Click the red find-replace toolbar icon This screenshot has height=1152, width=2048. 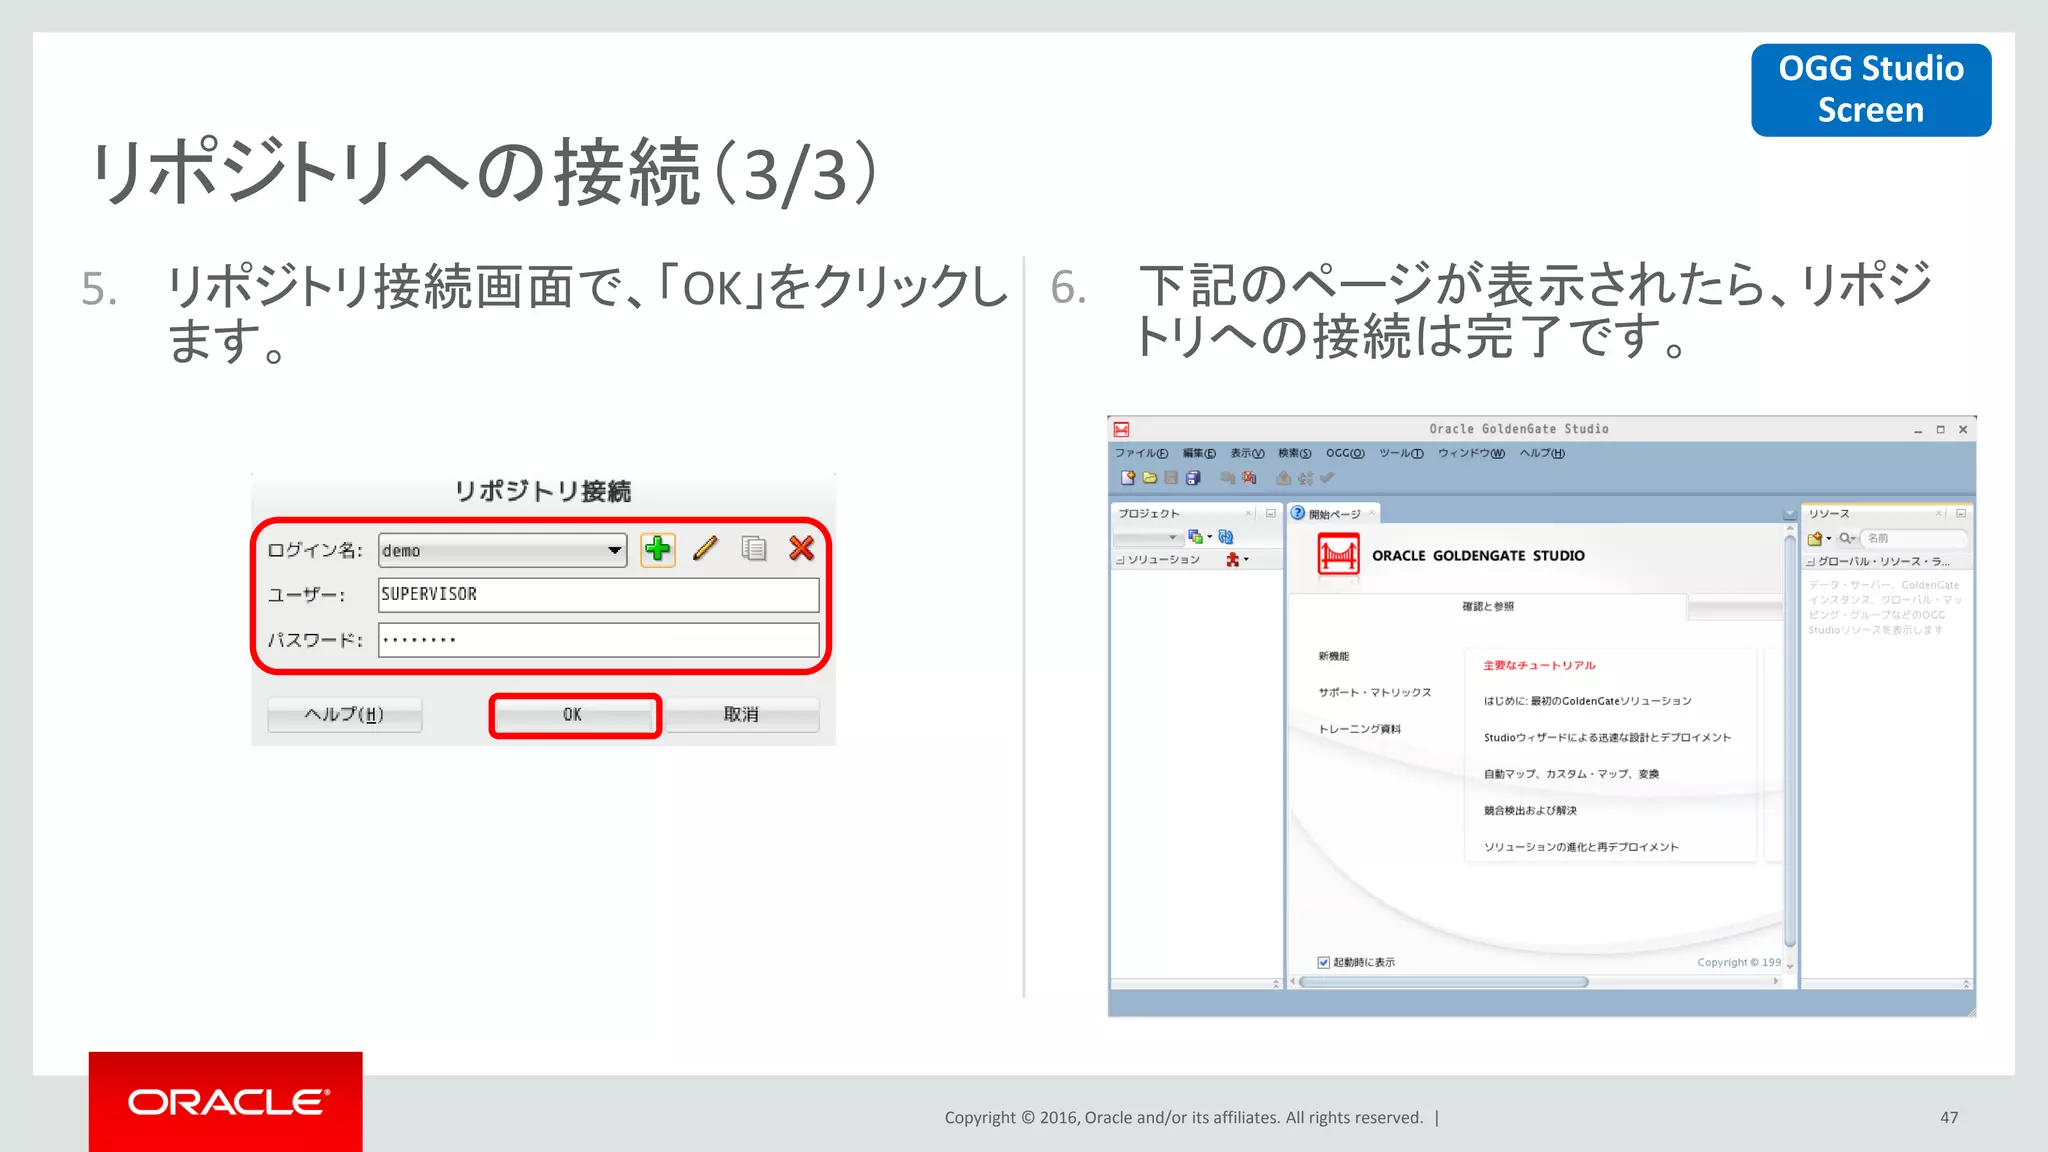click(x=1249, y=478)
